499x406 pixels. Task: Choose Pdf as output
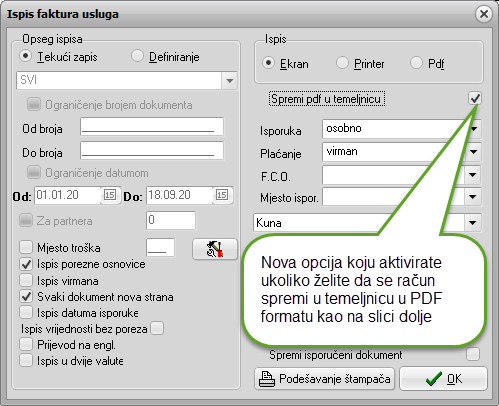point(416,63)
